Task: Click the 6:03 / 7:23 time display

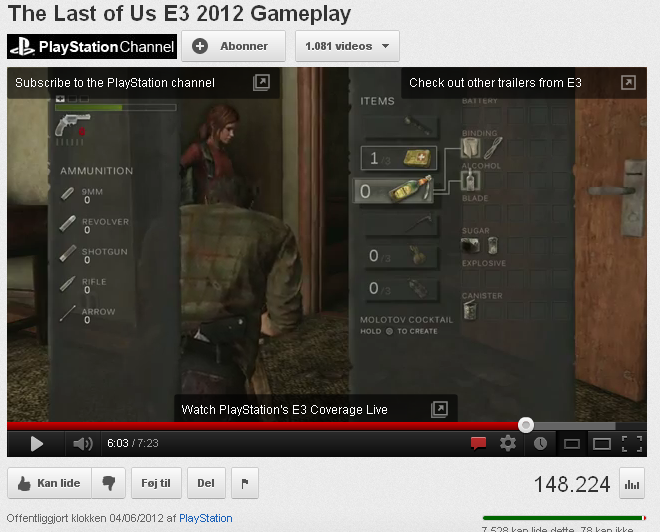Action: click(133, 443)
